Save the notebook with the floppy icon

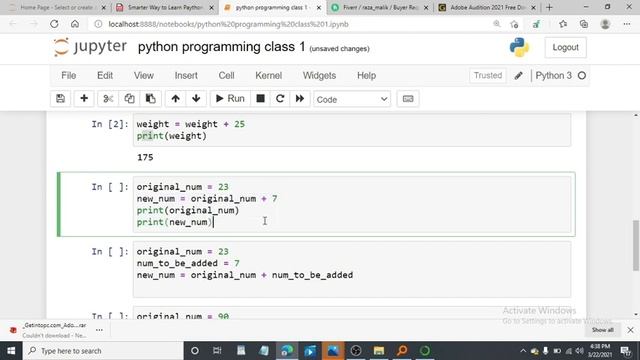click(60, 99)
